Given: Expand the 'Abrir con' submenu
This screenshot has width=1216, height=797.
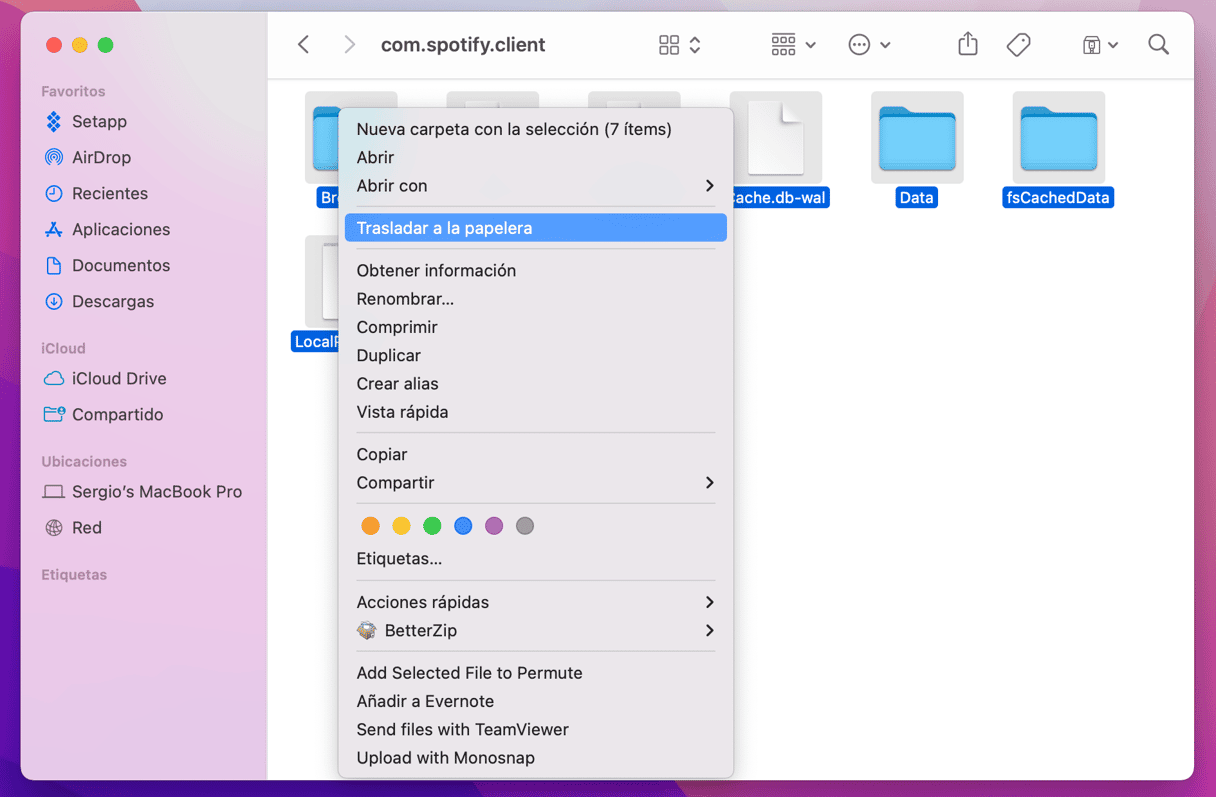Looking at the screenshot, I should pos(535,185).
